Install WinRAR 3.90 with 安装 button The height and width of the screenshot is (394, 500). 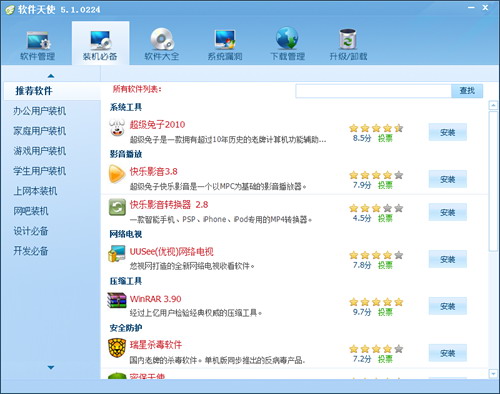(448, 306)
